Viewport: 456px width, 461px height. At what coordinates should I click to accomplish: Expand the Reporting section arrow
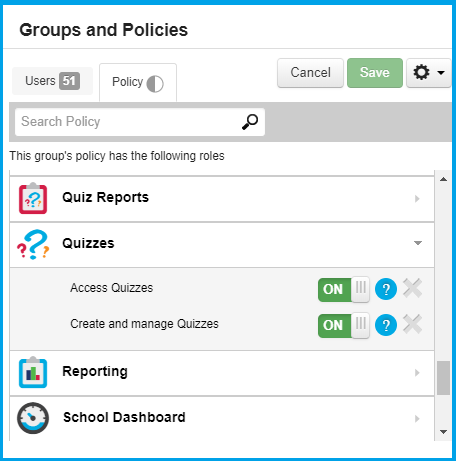(x=417, y=373)
